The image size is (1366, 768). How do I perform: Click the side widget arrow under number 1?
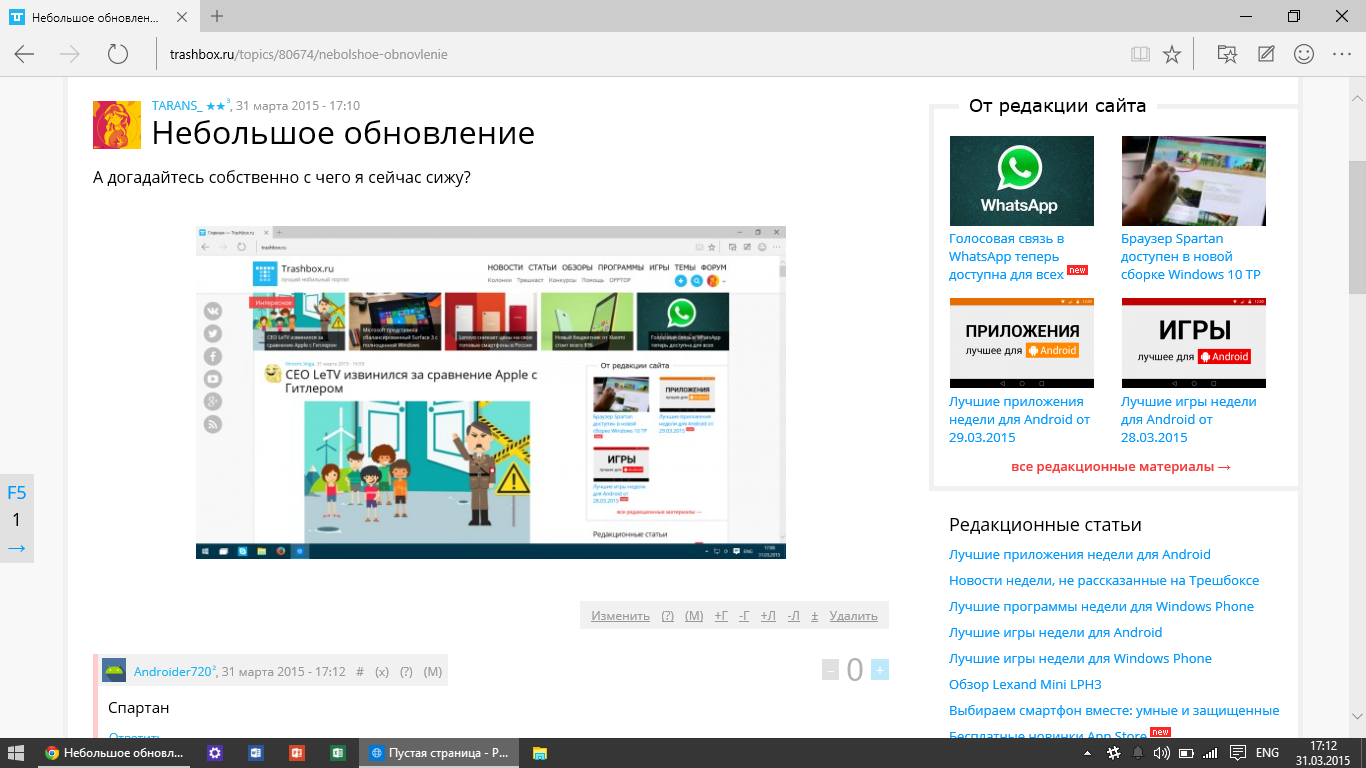tap(16, 548)
